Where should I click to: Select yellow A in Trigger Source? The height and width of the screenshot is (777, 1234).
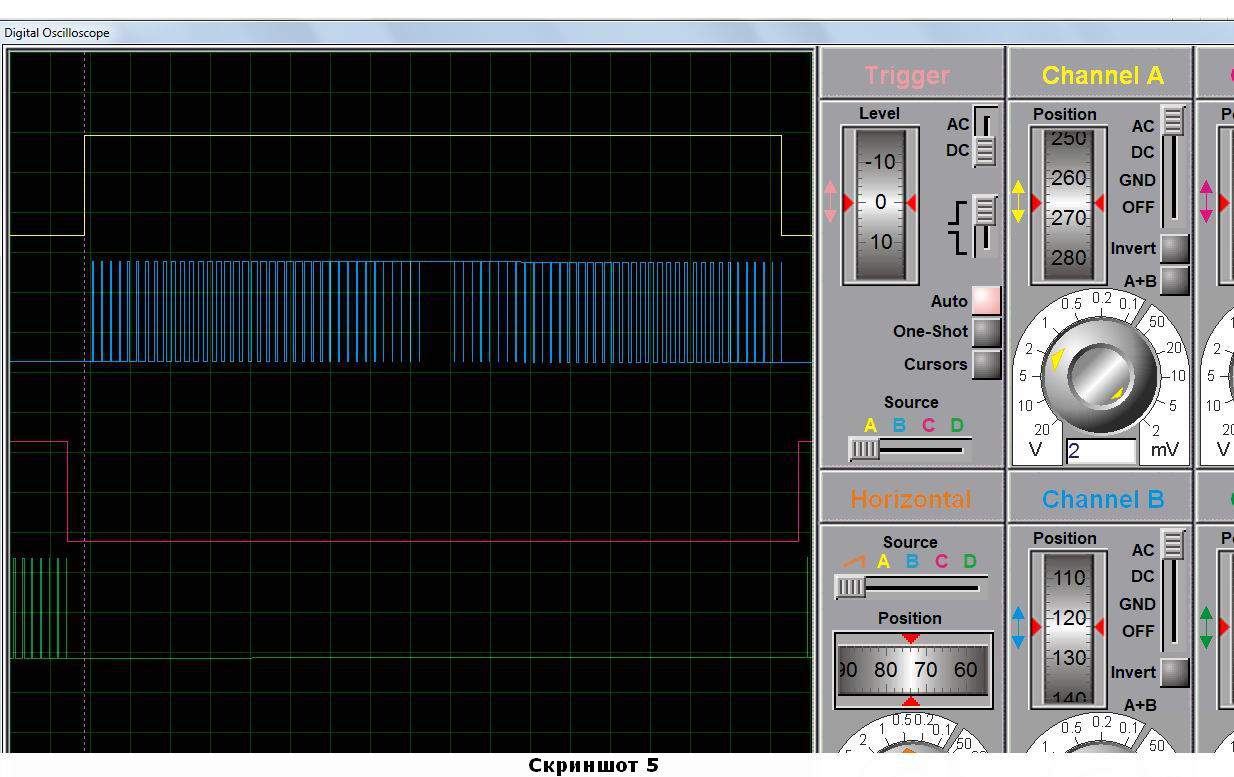tap(870, 426)
